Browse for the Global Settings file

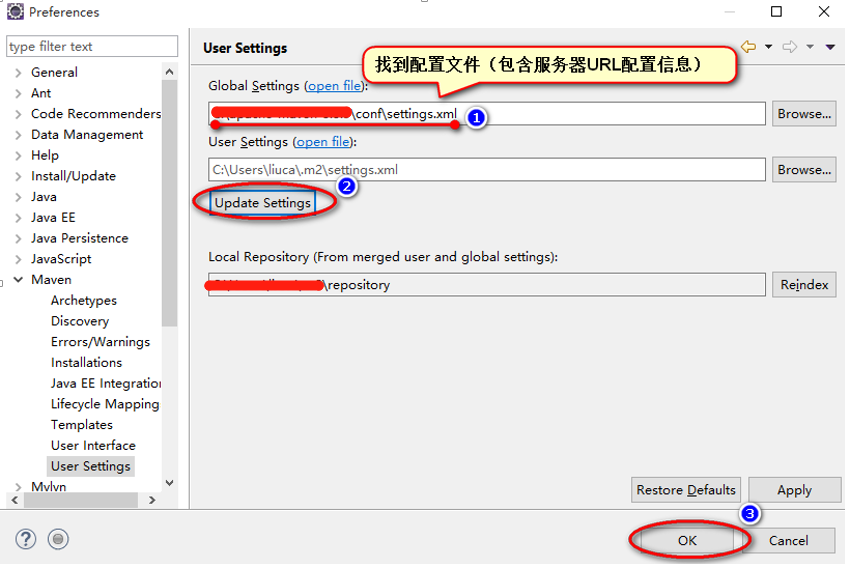(804, 114)
